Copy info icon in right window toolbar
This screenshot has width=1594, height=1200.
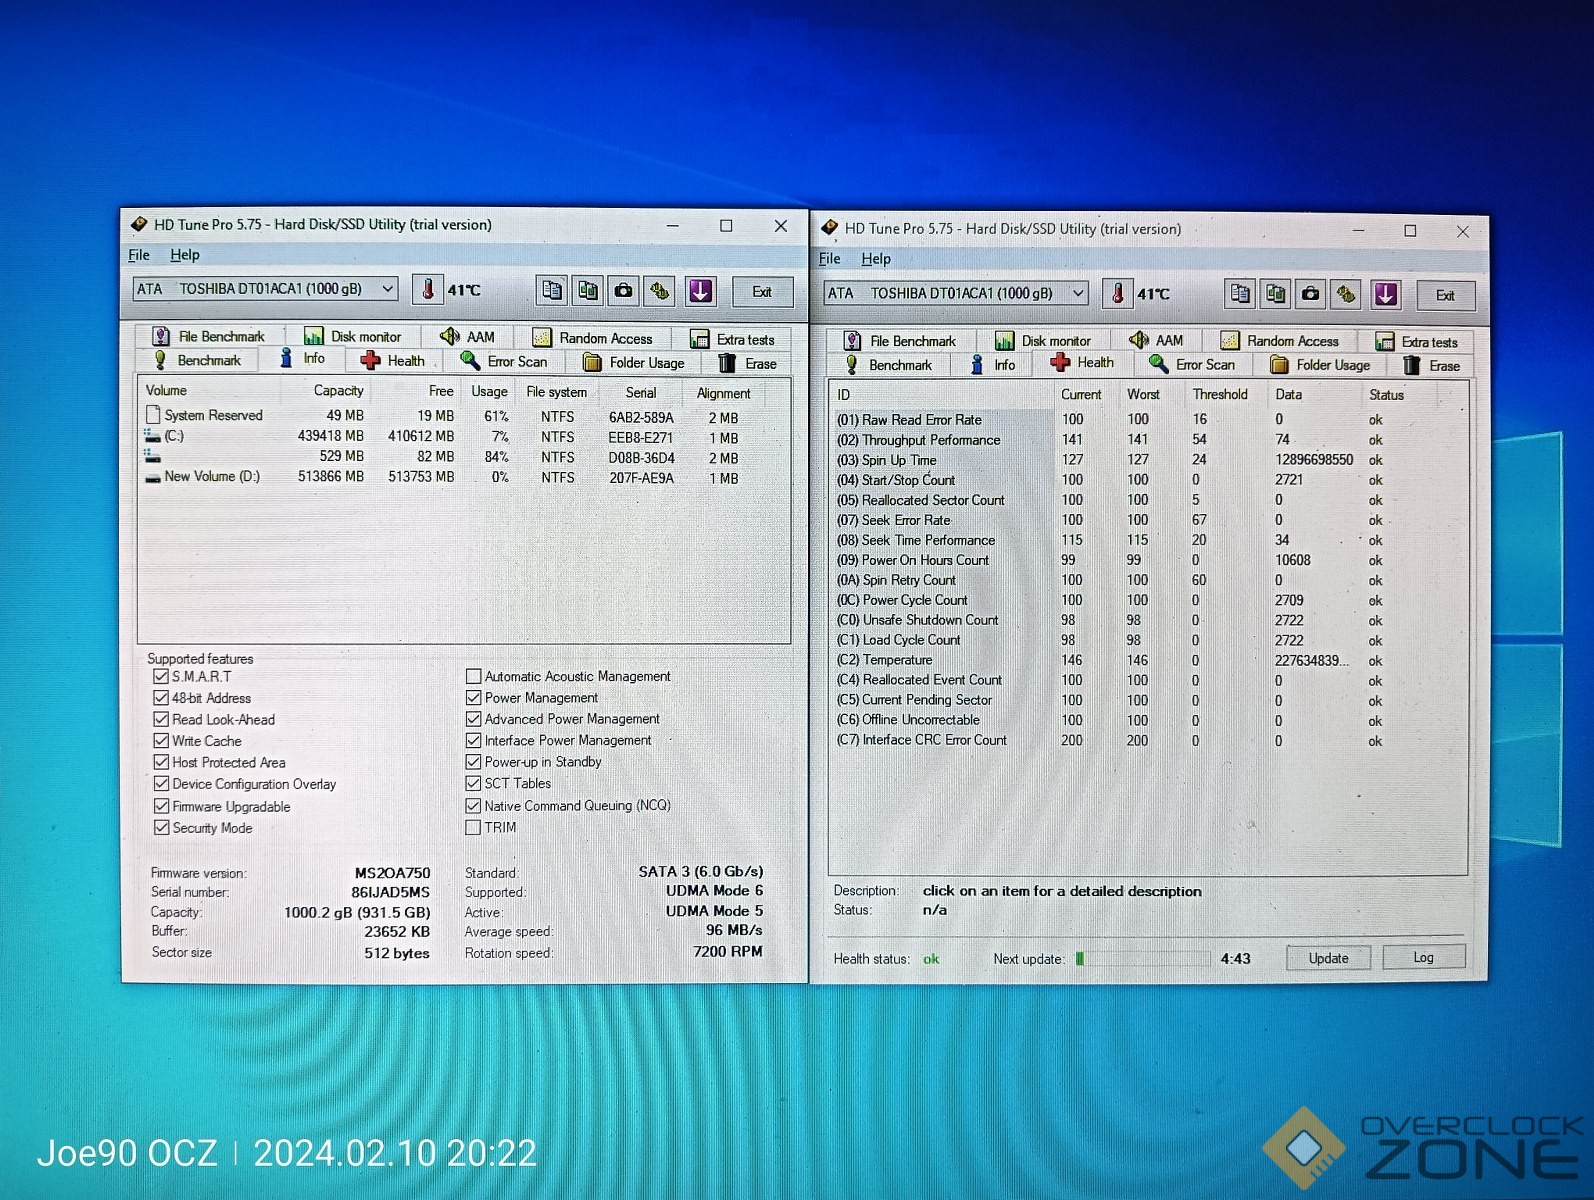(1240, 294)
